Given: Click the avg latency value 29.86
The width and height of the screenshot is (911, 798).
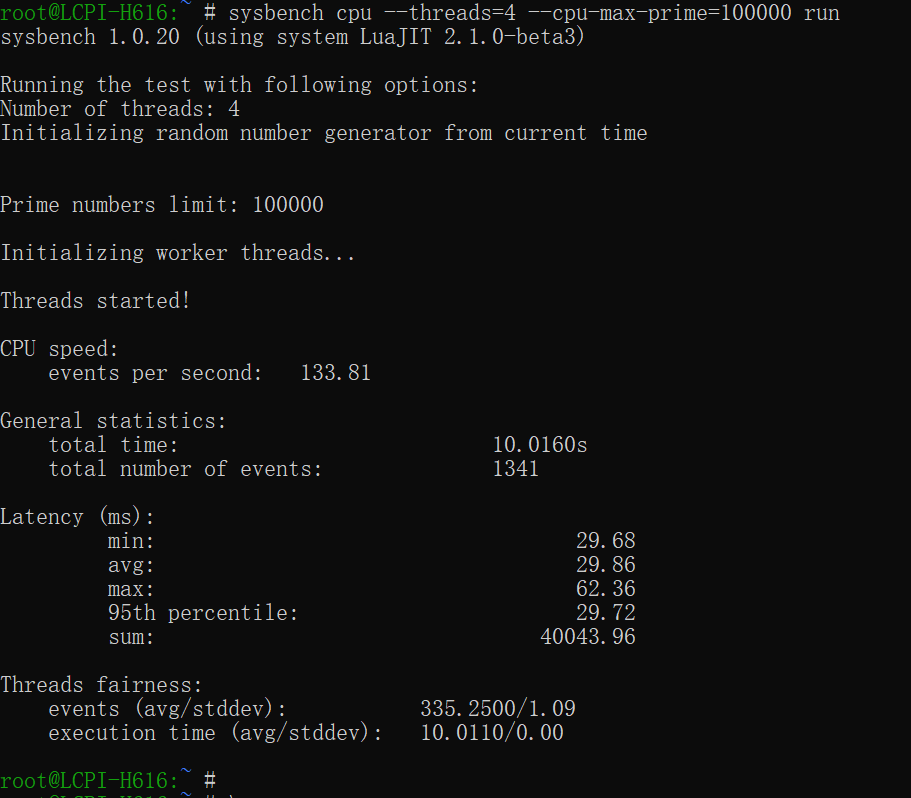Looking at the screenshot, I should [x=605, y=565].
